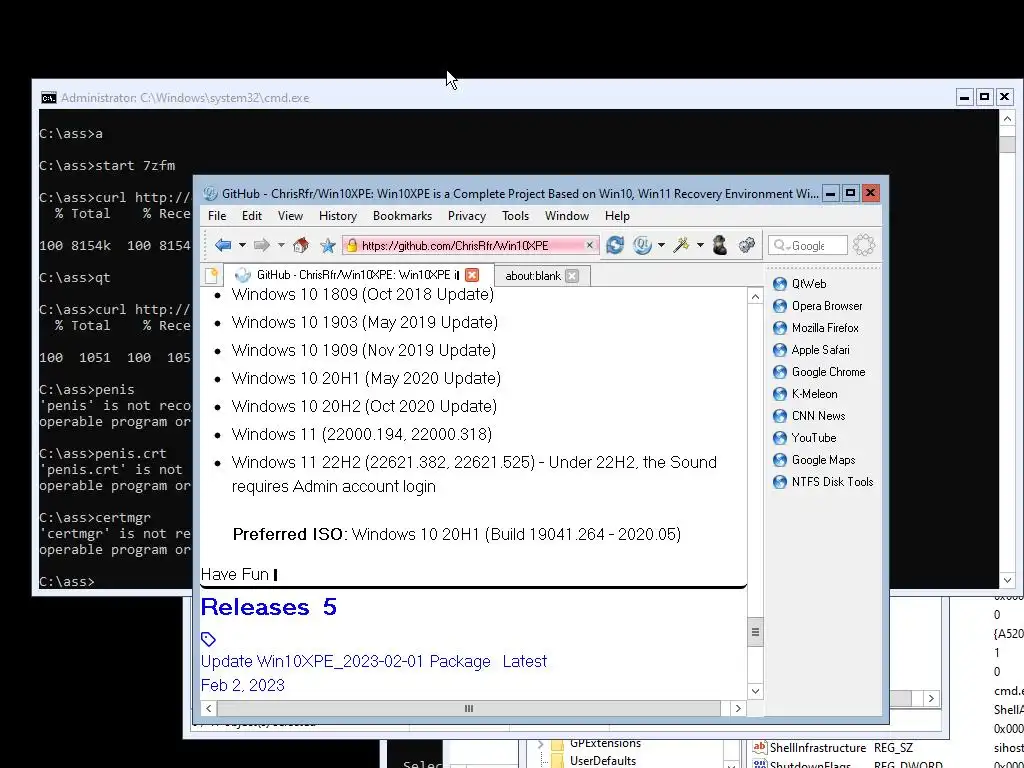
Task: Open the Forward history dropdown arrow
Action: [x=281, y=246]
